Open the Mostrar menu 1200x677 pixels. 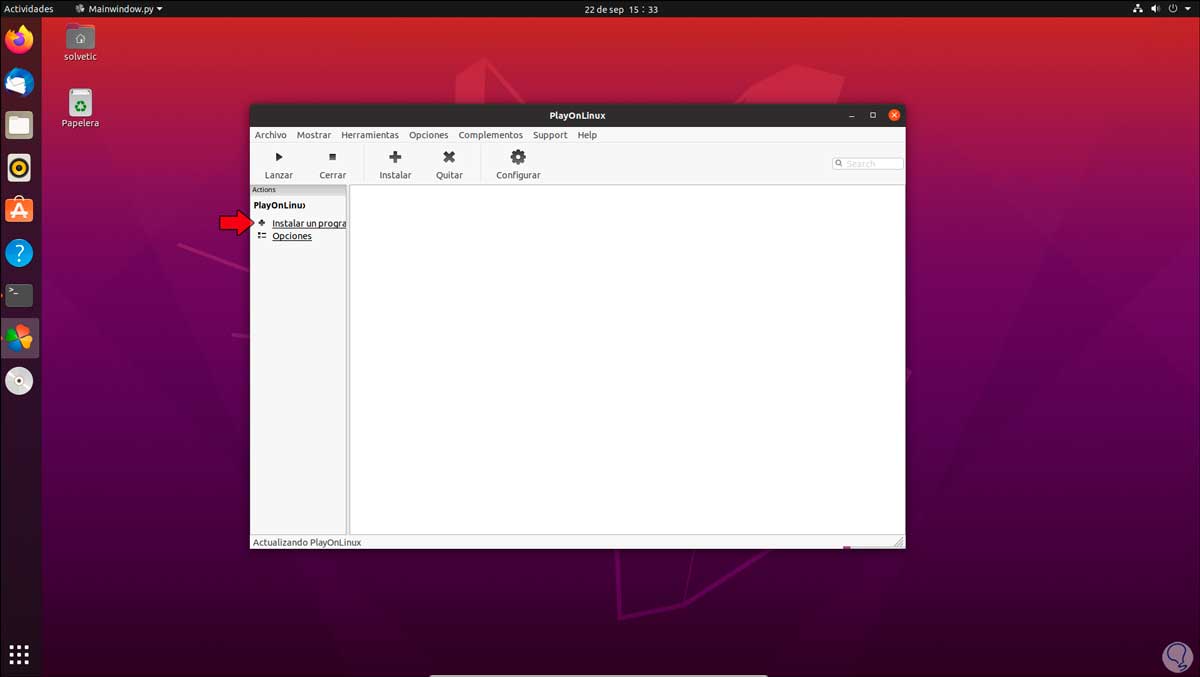pyautogui.click(x=314, y=135)
